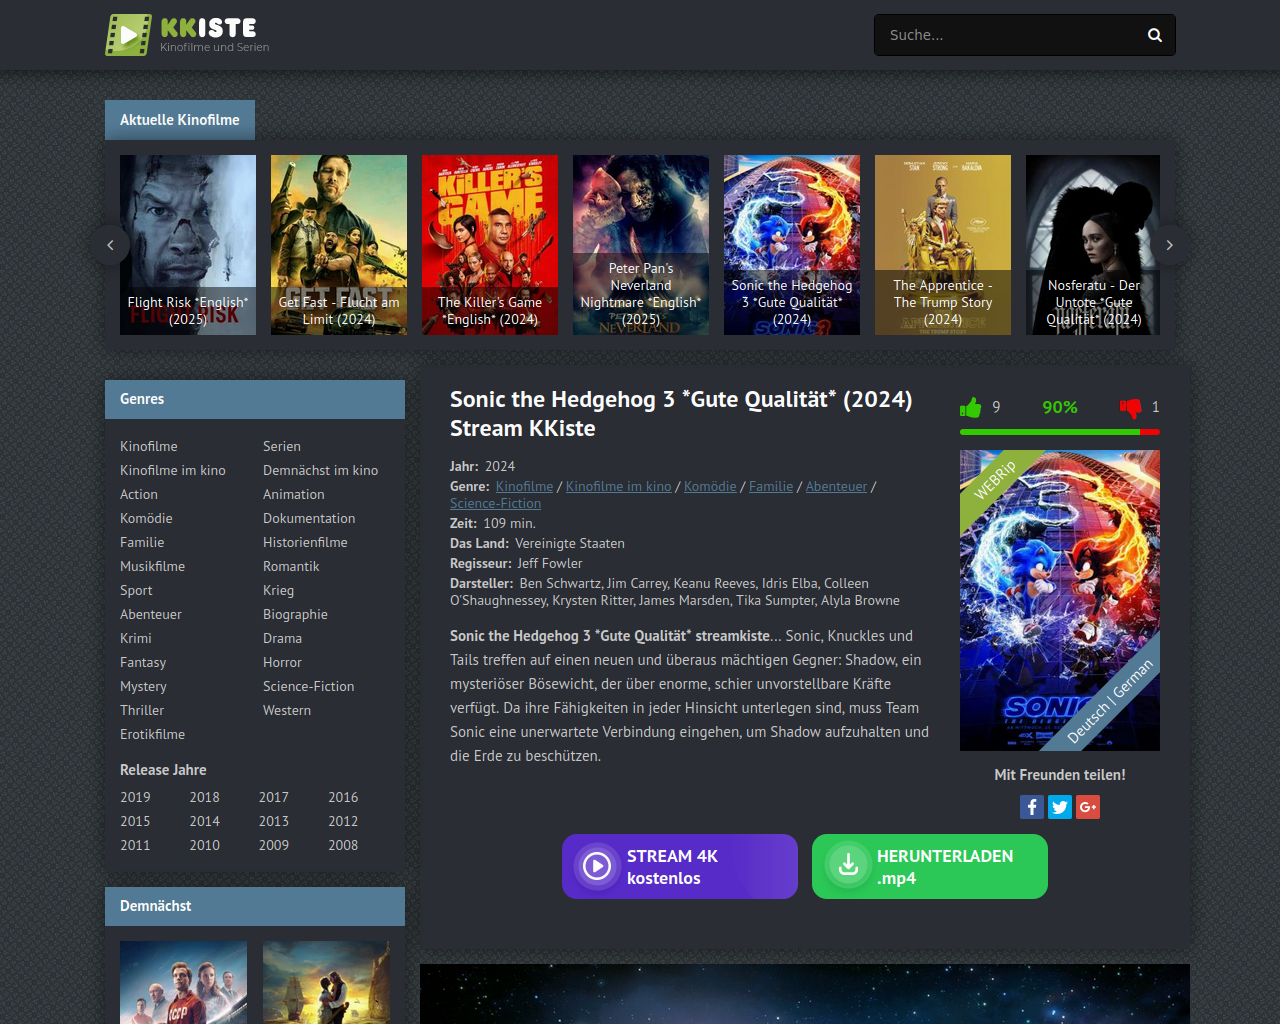Select the Musikfilme genre
Screen dimensions: 1280x1024
(152, 566)
